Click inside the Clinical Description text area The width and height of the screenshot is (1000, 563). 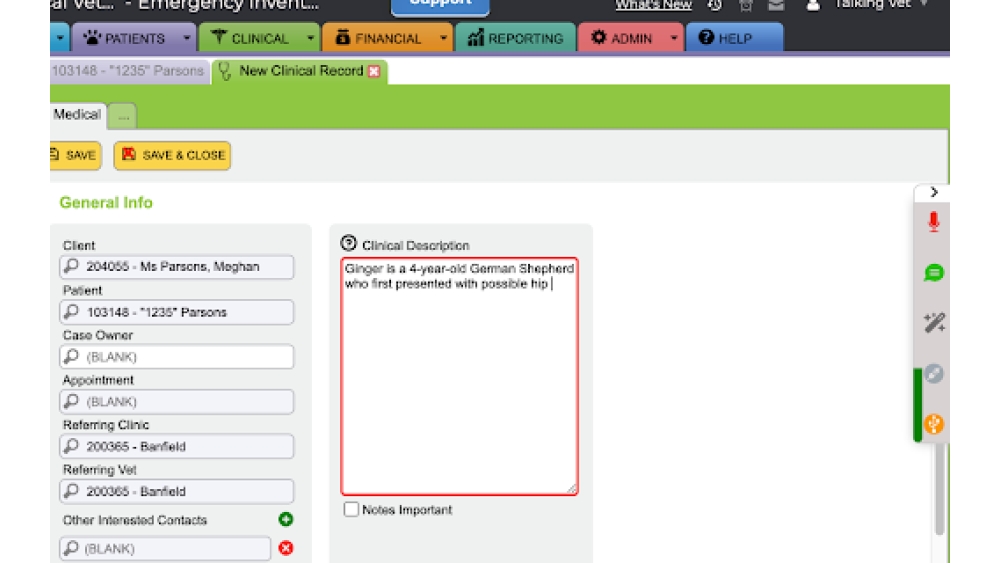click(459, 376)
